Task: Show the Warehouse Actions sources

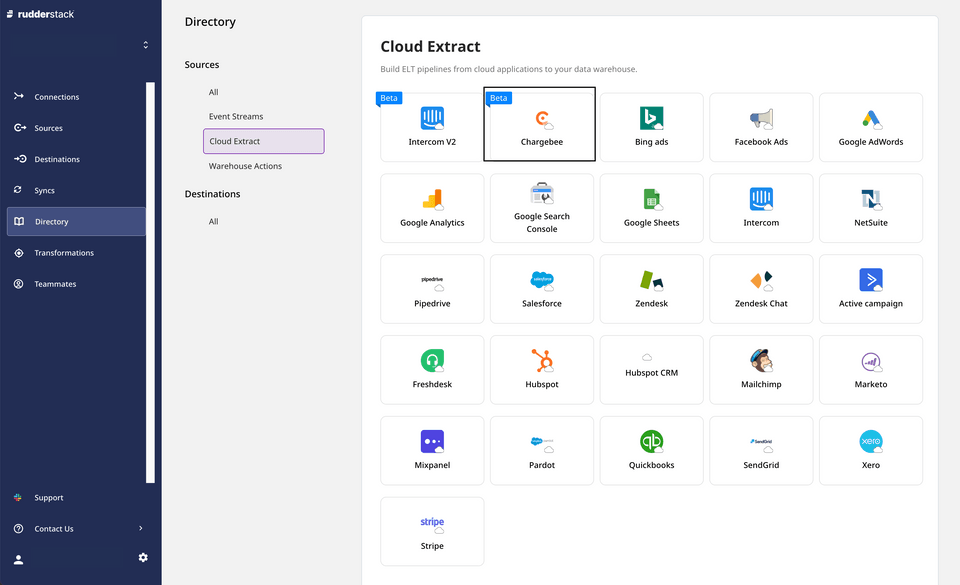Action: click(245, 166)
